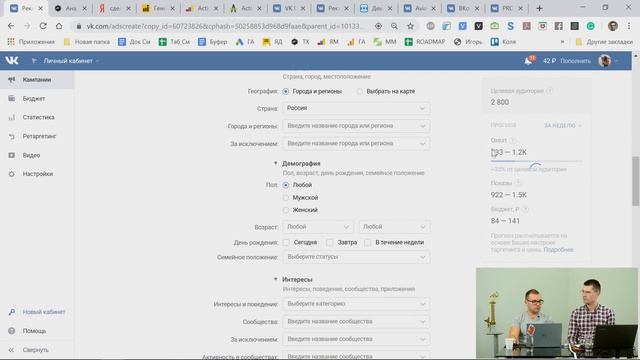Check the Завтра birthday checkbox

pos(330,242)
